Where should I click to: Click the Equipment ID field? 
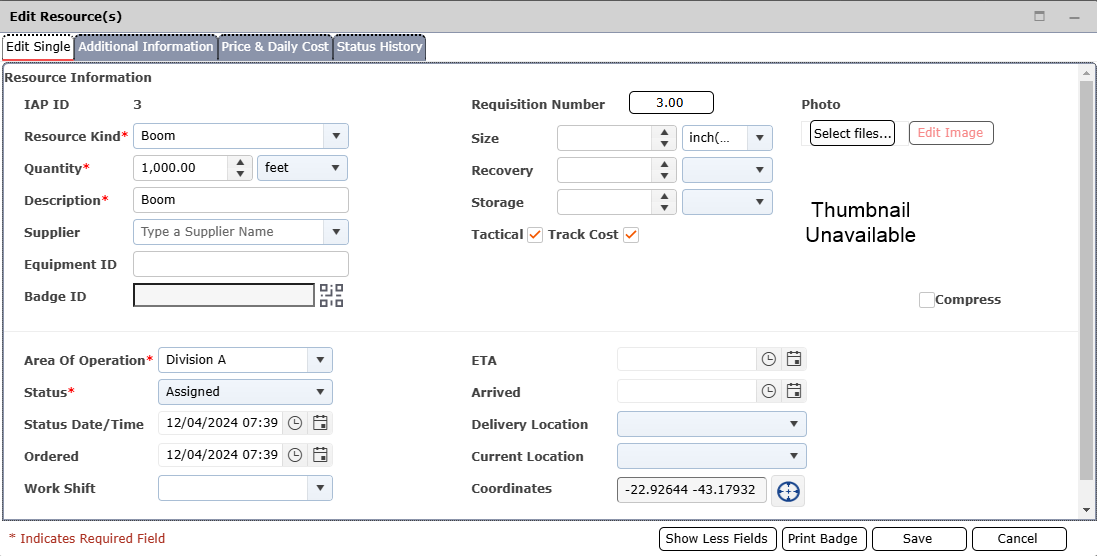pyautogui.click(x=241, y=264)
